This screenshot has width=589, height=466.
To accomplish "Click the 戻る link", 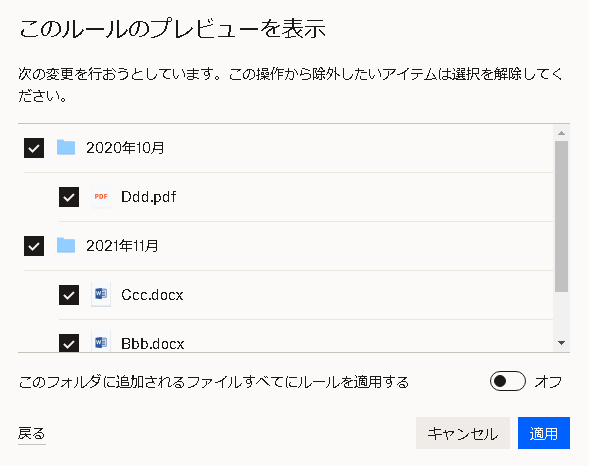I will pyautogui.click(x=32, y=433).
